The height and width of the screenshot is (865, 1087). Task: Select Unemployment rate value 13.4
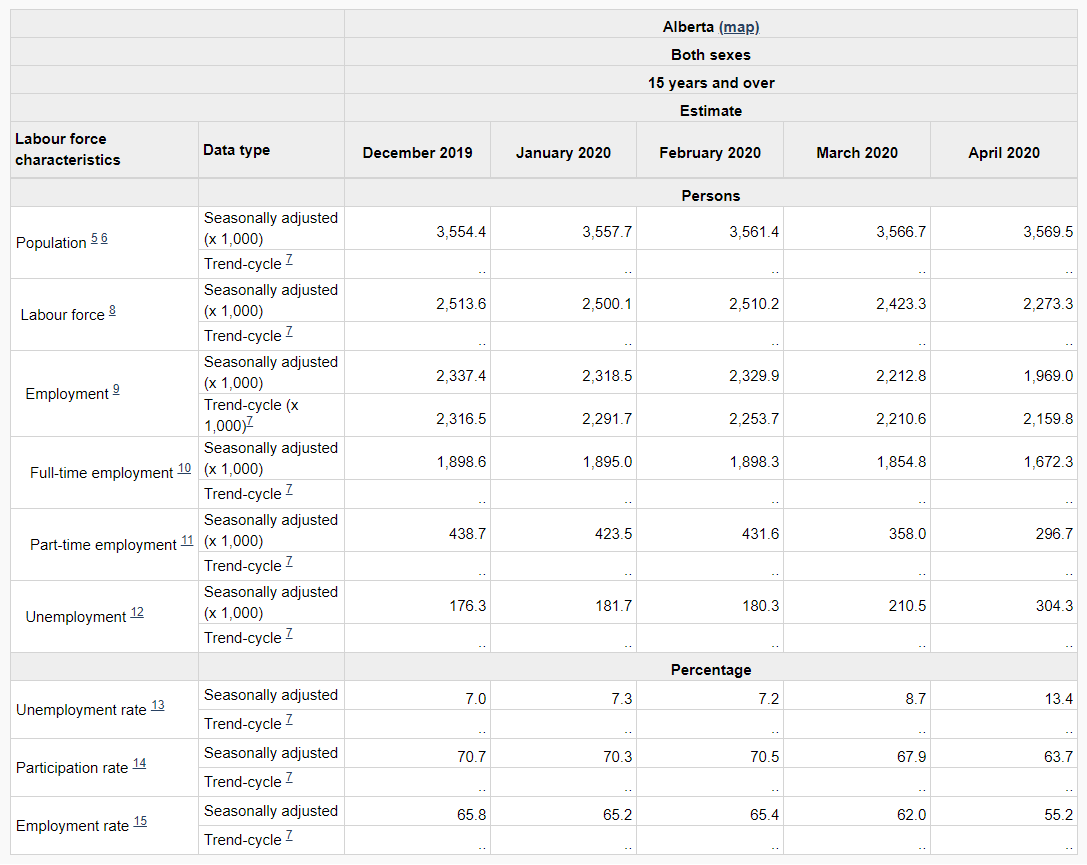pos(1059,699)
